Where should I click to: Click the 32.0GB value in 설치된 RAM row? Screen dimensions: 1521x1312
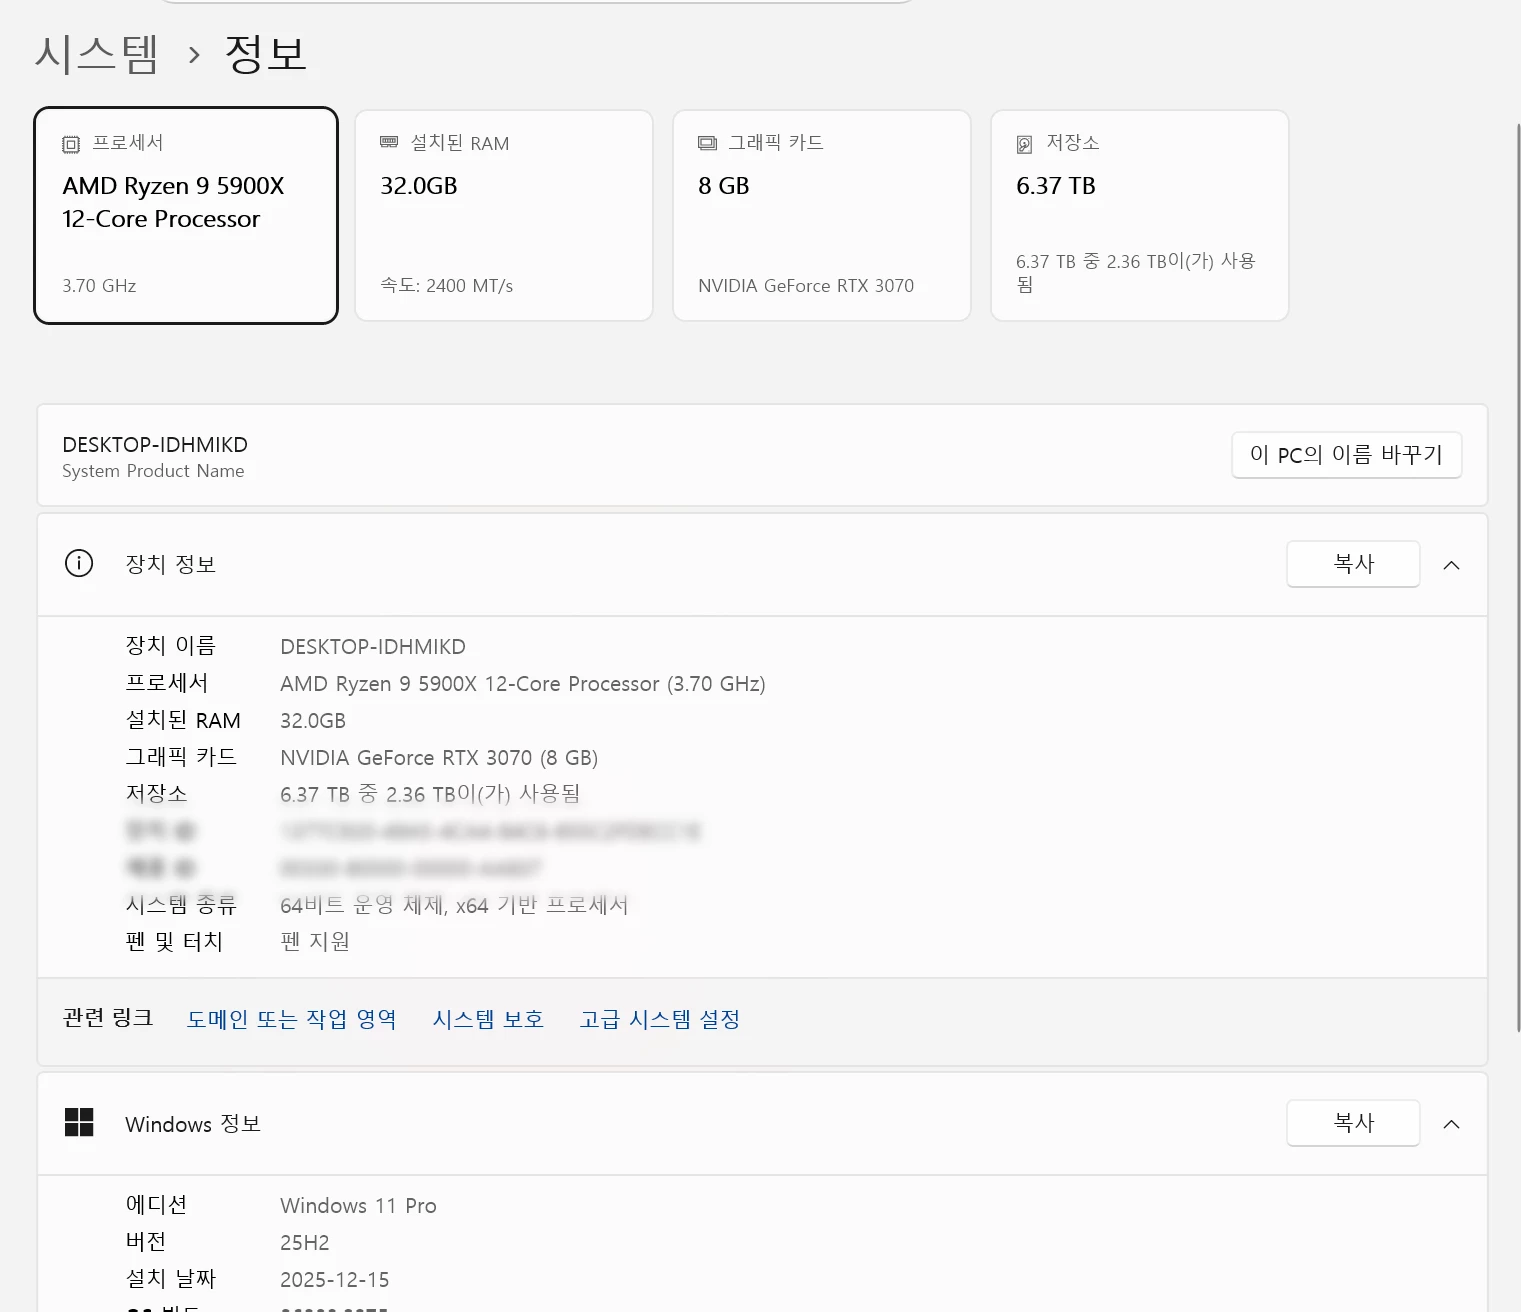(x=313, y=721)
